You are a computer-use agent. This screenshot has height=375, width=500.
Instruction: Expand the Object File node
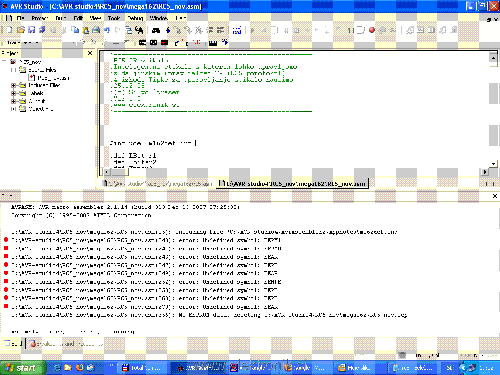[x=13, y=109]
